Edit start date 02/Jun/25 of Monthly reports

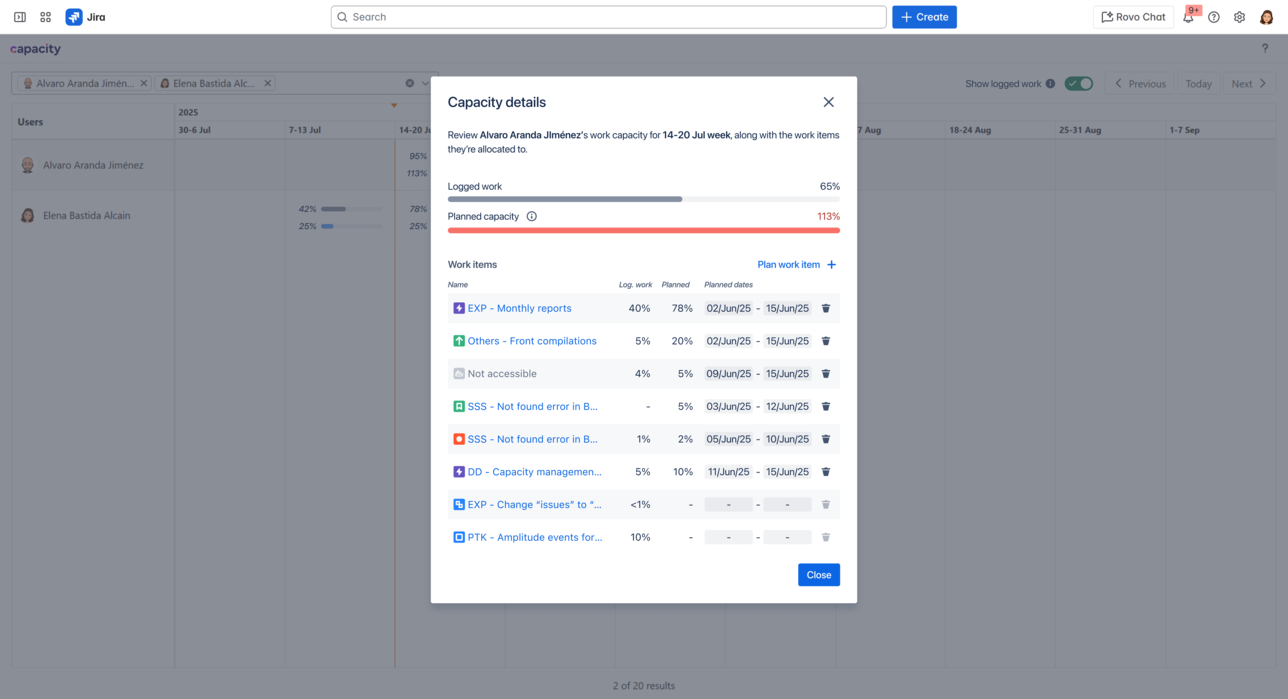729,308
